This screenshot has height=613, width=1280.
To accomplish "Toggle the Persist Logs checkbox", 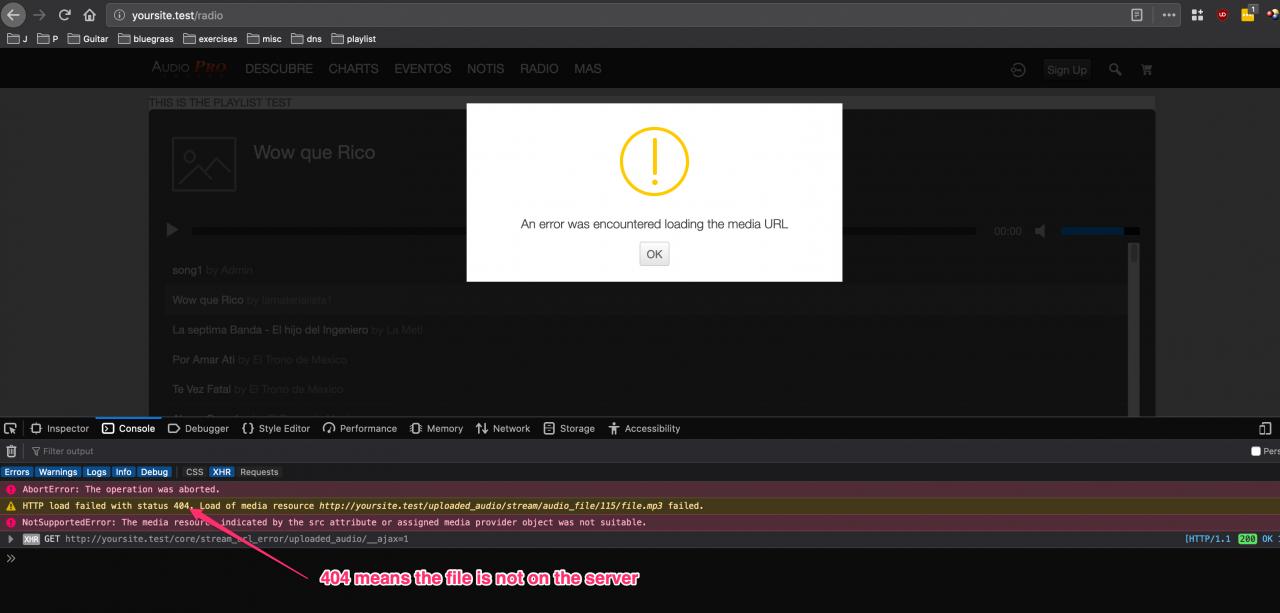I will (1256, 451).
